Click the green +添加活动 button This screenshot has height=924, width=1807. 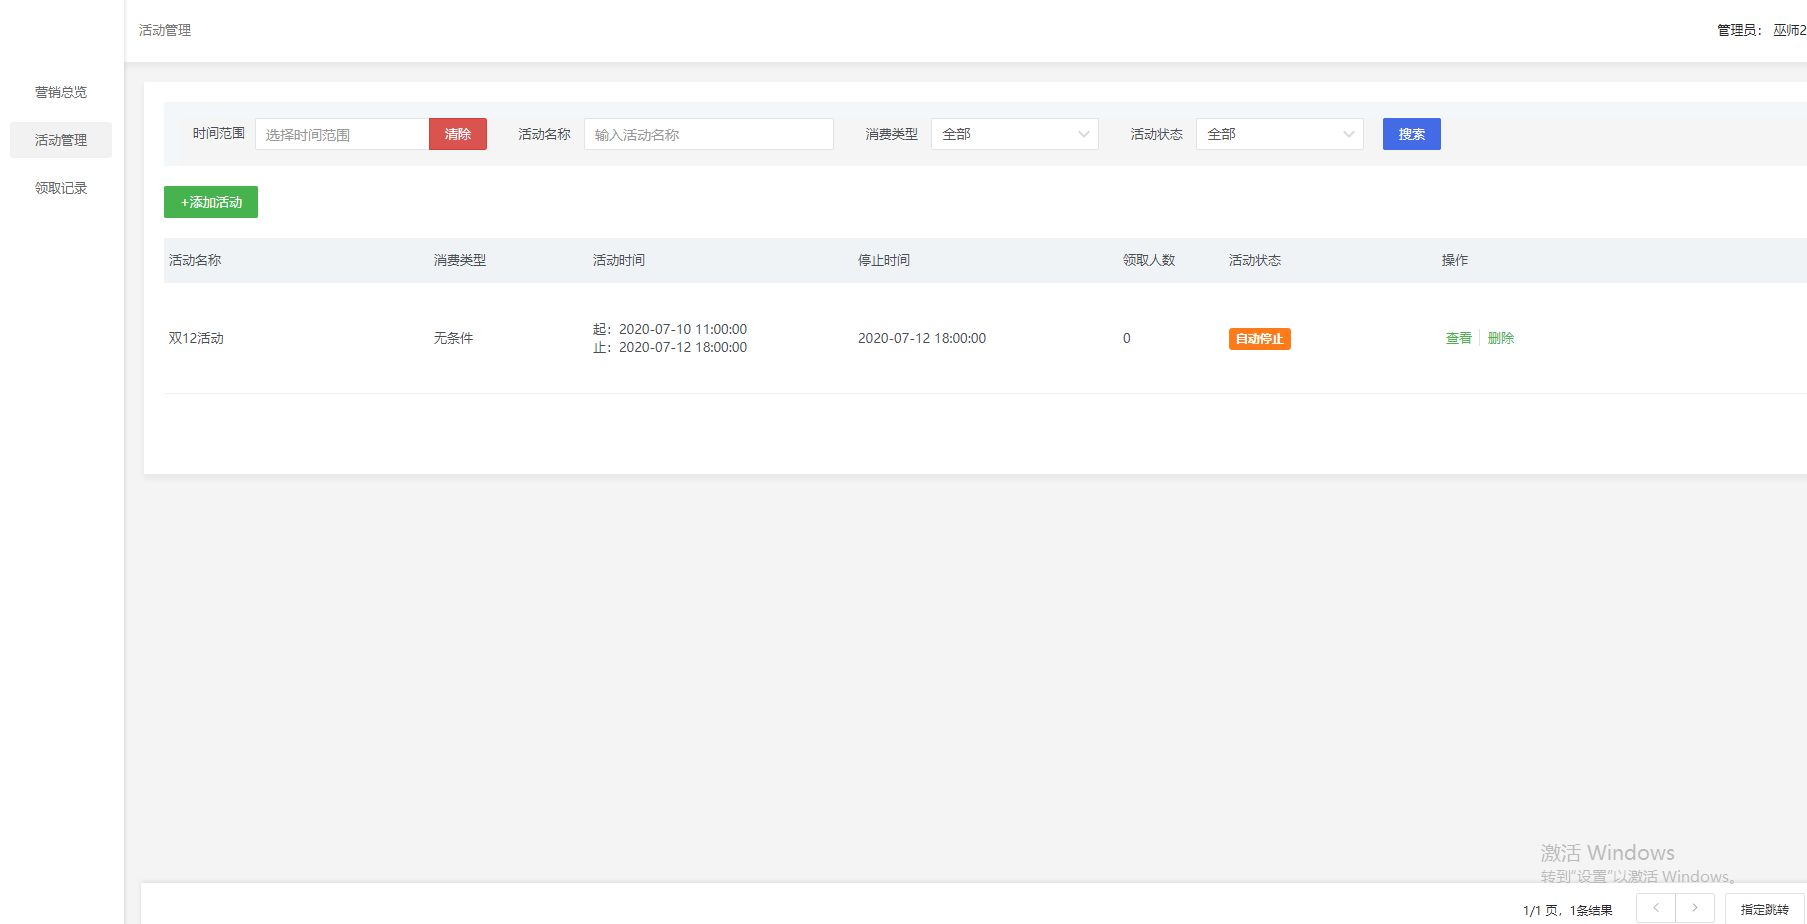point(211,202)
